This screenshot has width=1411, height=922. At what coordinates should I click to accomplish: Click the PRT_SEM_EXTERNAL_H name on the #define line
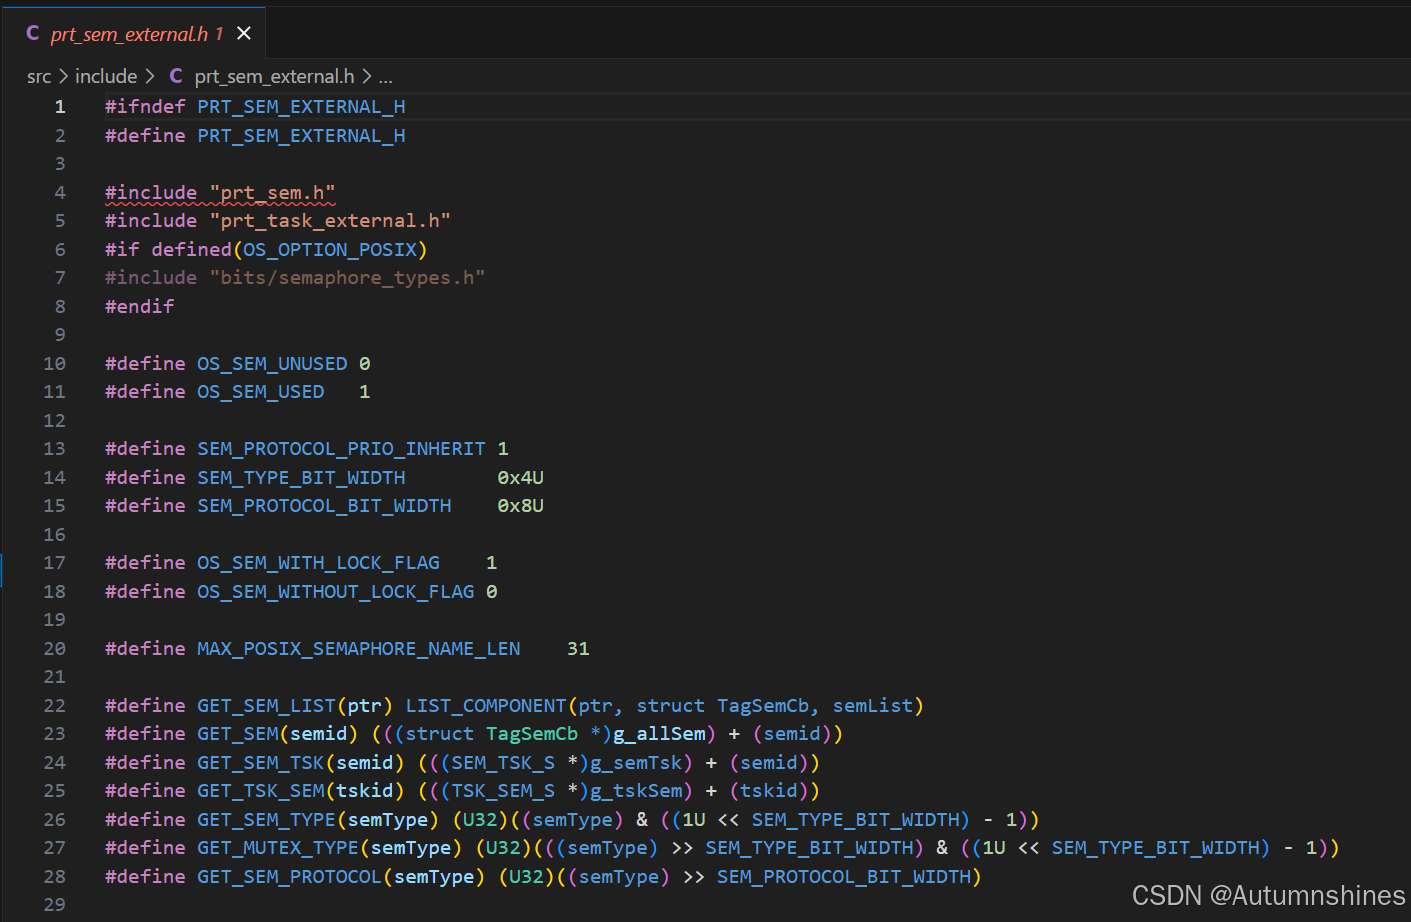[301, 136]
